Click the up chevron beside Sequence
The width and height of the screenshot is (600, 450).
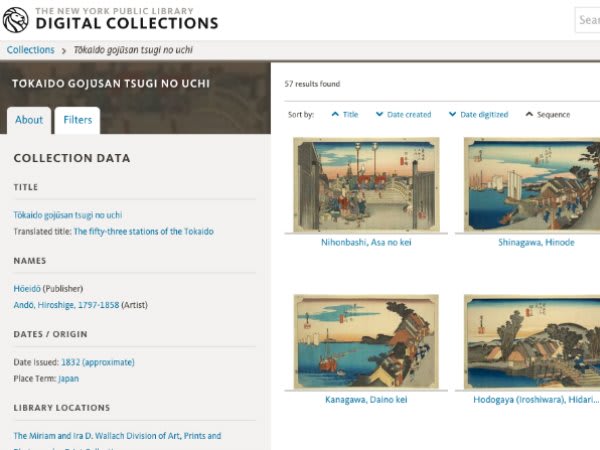pyautogui.click(x=529, y=114)
